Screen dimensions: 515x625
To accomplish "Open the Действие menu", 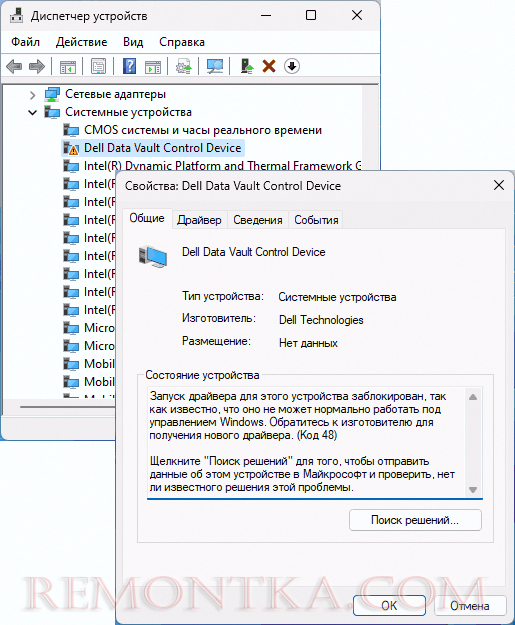I will [x=82, y=42].
